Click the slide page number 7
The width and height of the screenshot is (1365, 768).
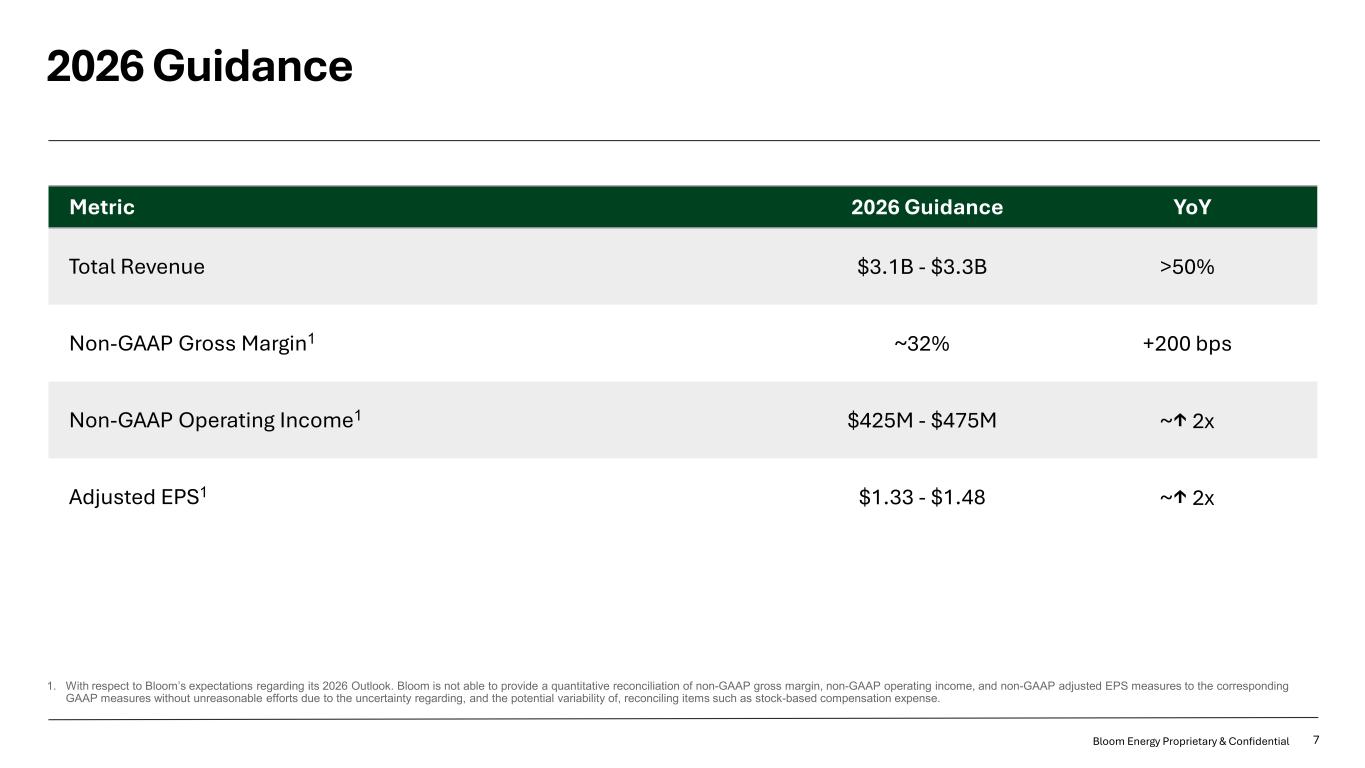[1316, 740]
